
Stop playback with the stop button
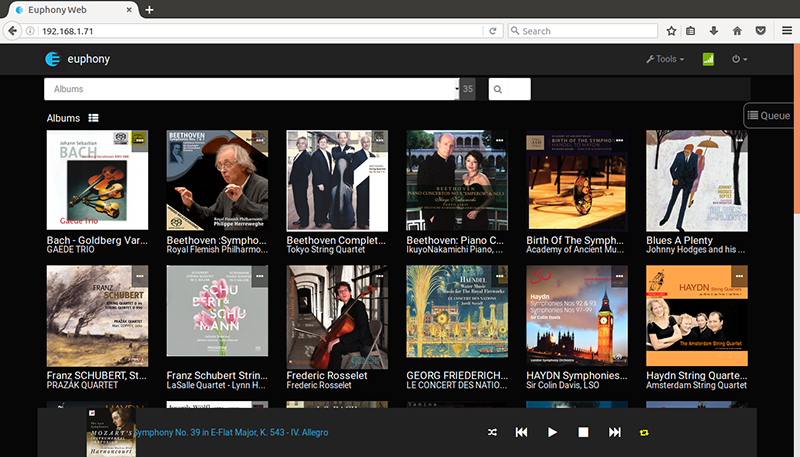583,432
